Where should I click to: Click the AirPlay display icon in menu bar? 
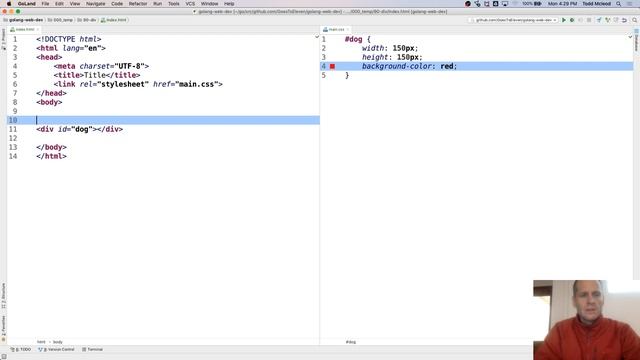(x=505, y=4)
